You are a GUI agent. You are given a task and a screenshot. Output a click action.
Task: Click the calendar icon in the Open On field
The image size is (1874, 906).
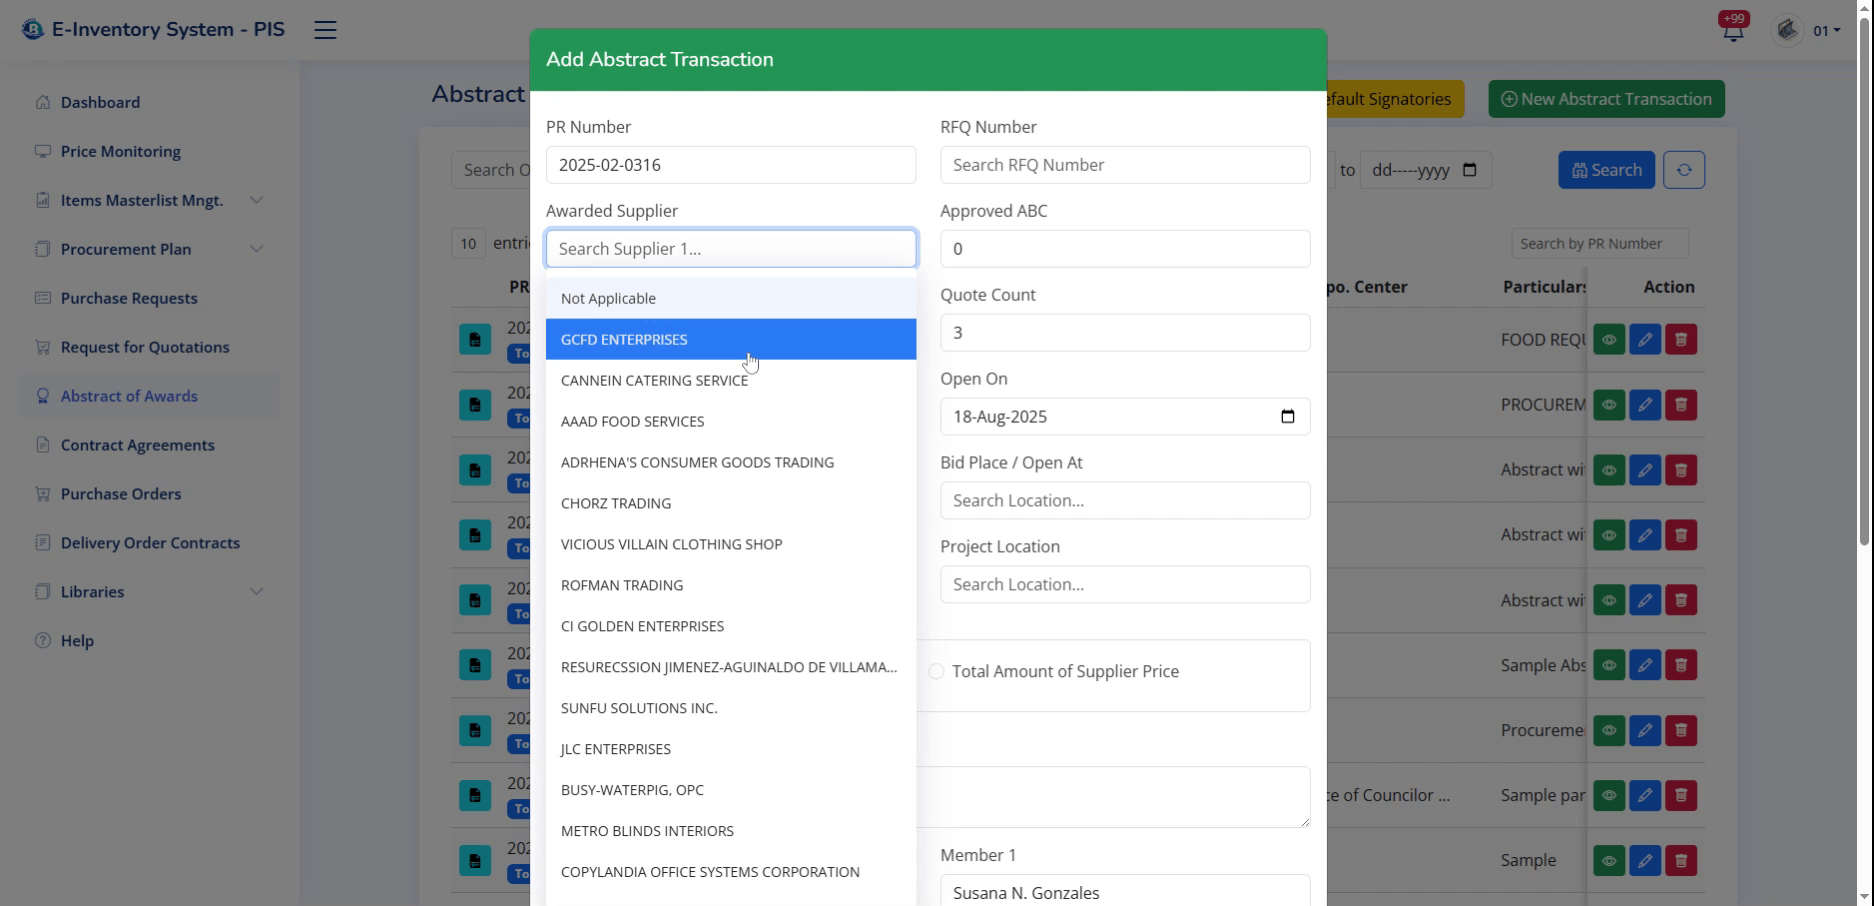click(x=1287, y=416)
